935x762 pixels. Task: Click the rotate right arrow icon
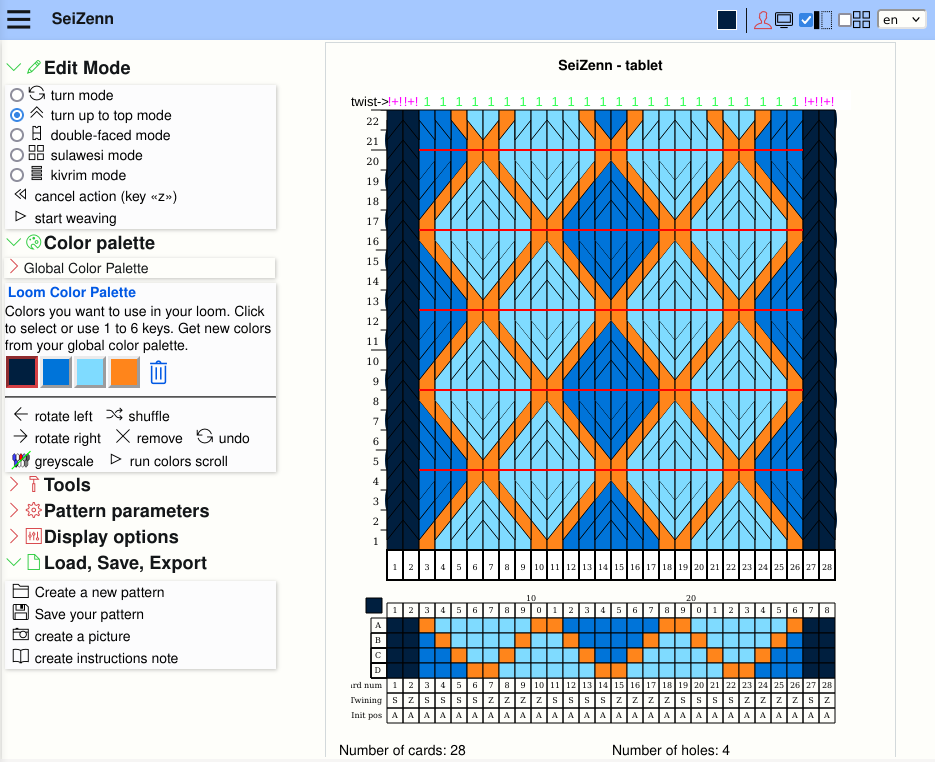[18, 437]
